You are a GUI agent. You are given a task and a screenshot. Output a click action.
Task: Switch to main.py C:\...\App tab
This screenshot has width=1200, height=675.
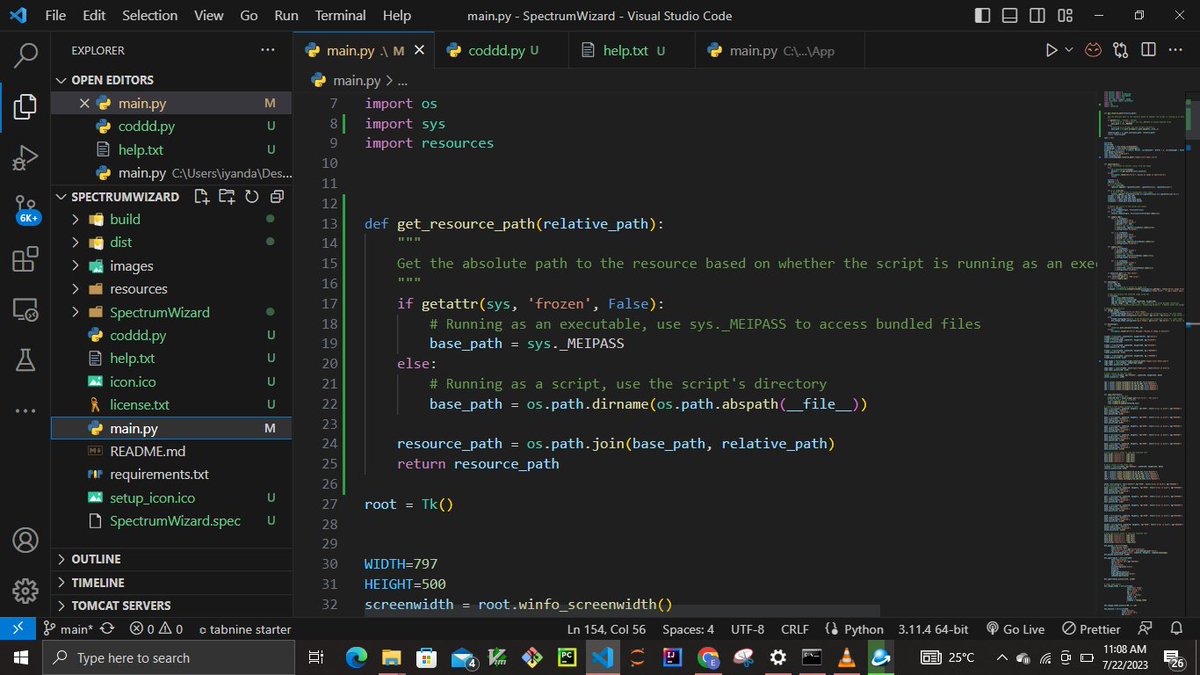(x=781, y=50)
